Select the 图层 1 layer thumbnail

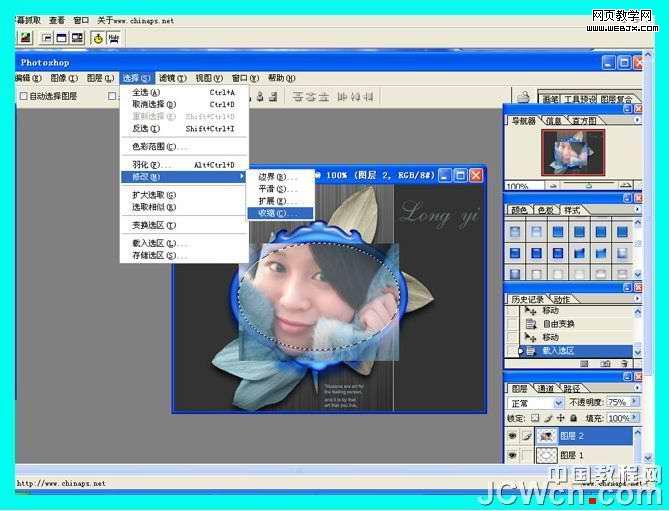[547, 455]
